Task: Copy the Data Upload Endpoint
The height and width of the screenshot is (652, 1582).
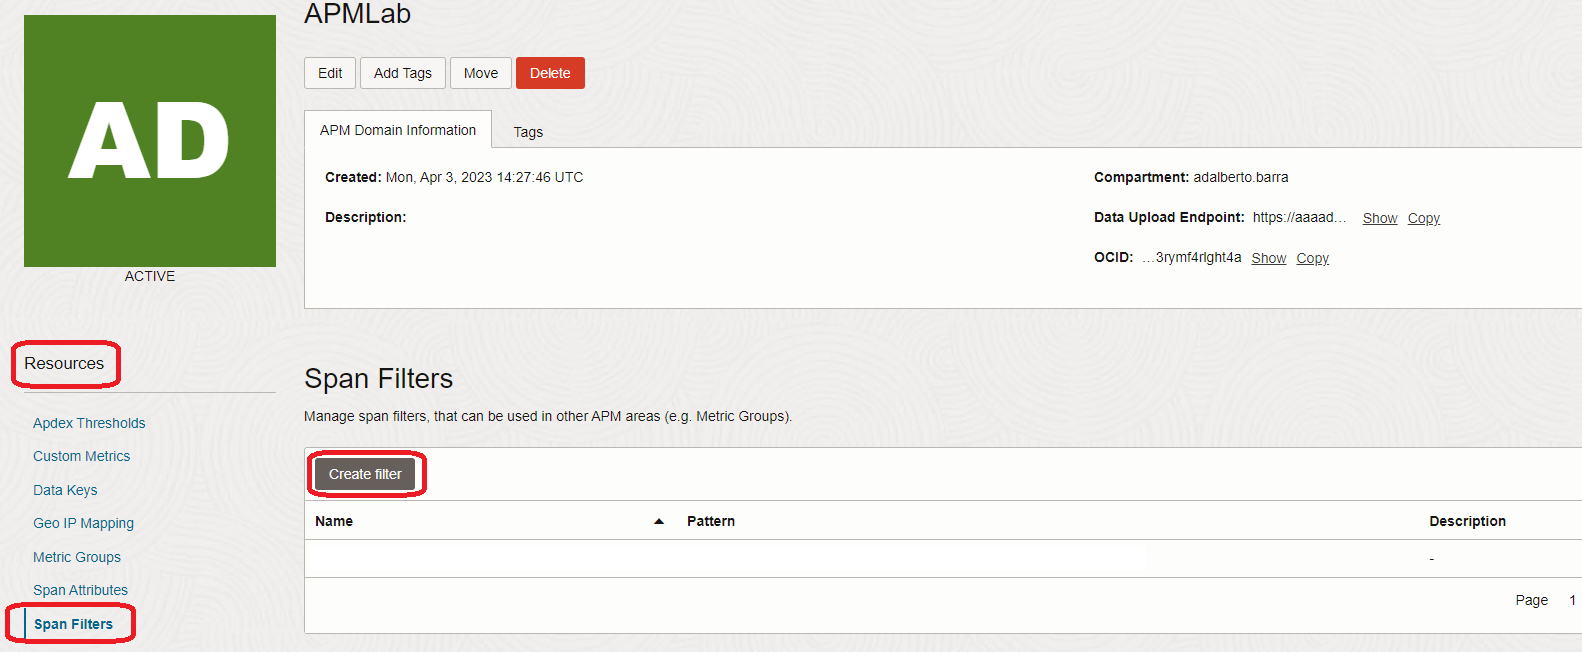Action: click(x=1423, y=218)
